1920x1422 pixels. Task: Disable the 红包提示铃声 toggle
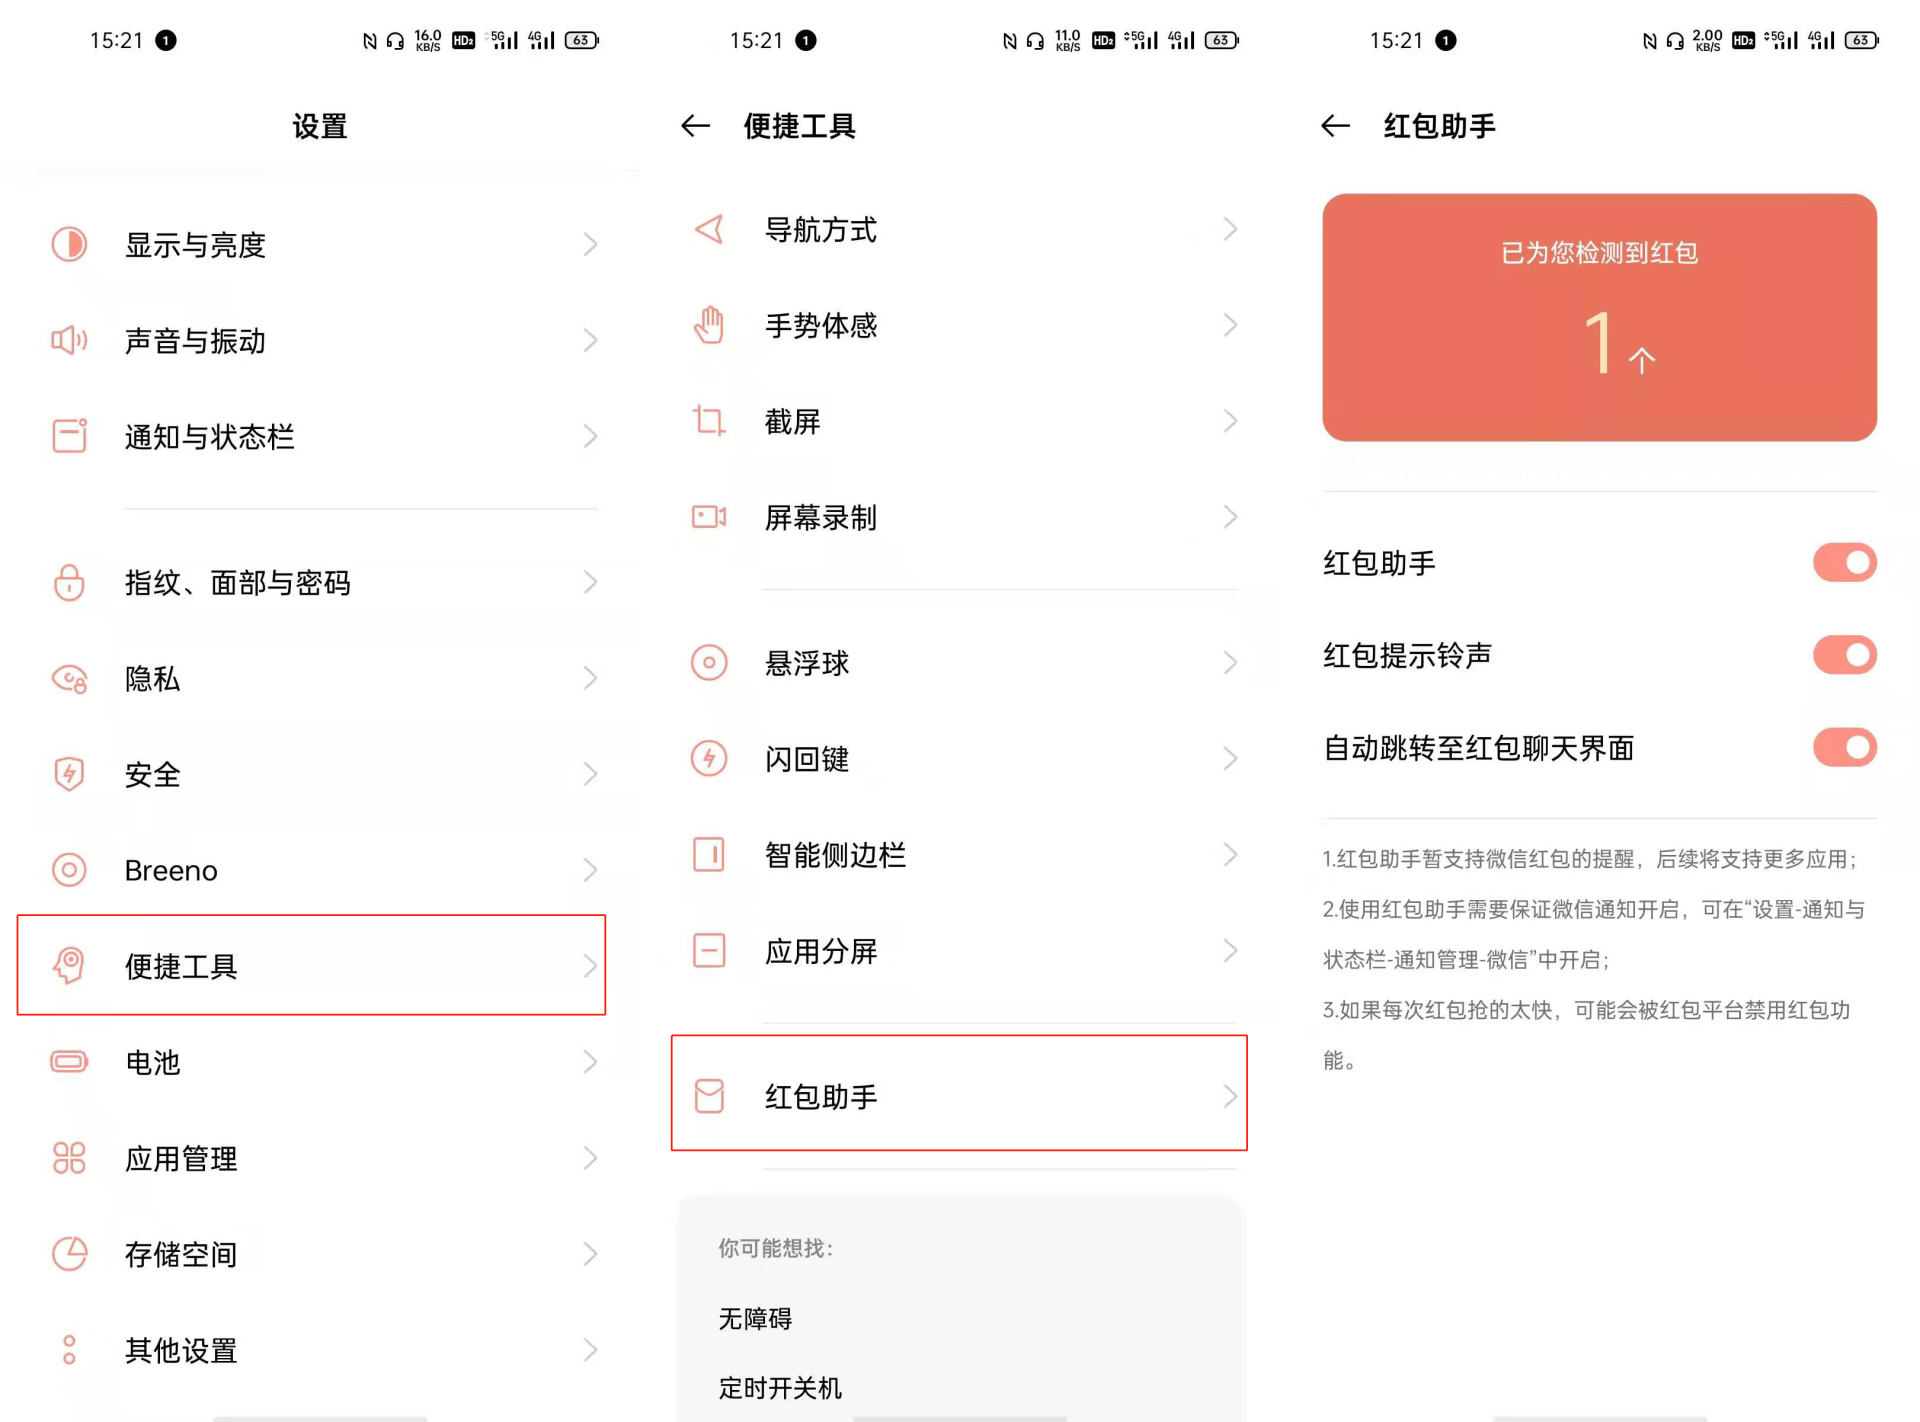tap(1844, 655)
